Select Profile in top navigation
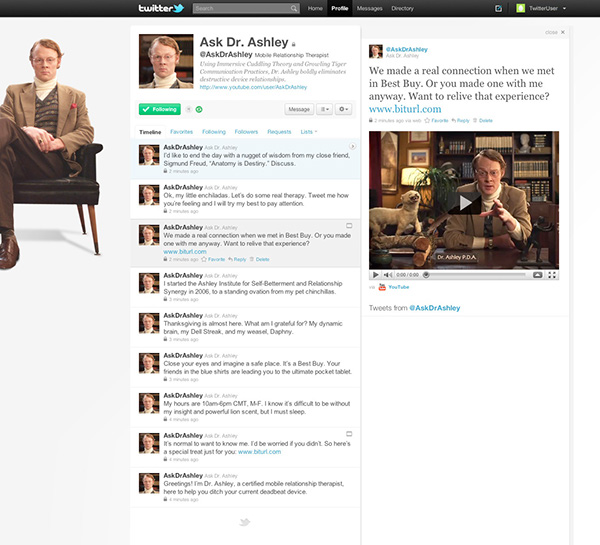The height and width of the screenshot is (545, 600). [x=340, y=8]
